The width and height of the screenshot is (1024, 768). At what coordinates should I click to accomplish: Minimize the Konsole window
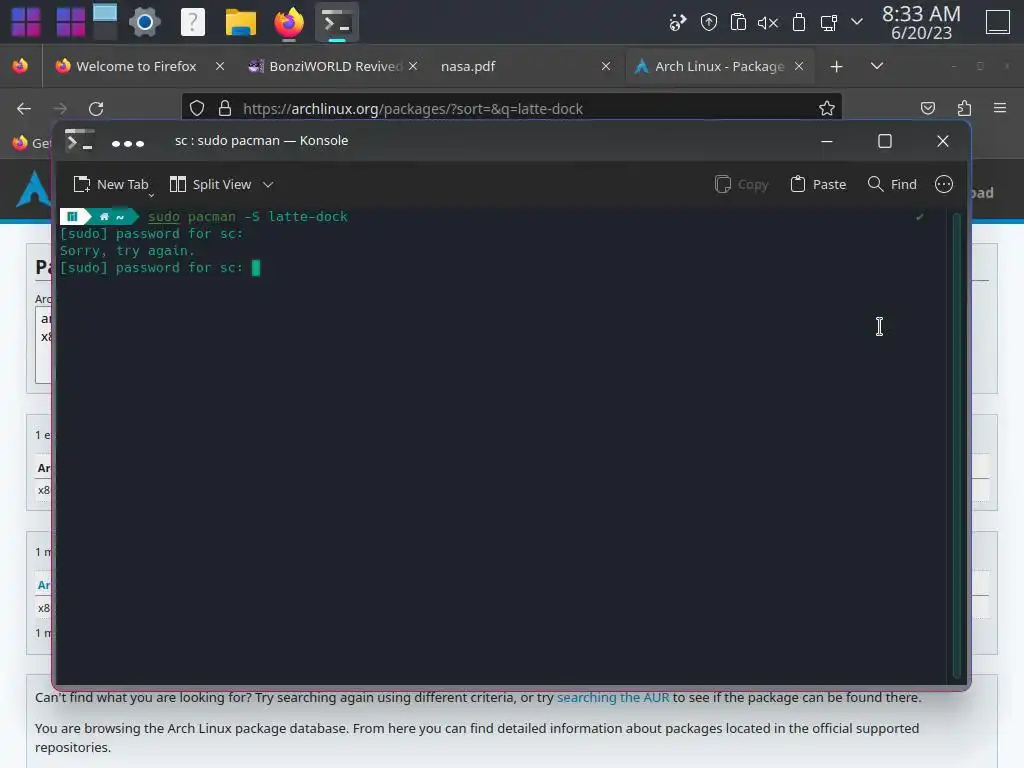coord(827,141)
